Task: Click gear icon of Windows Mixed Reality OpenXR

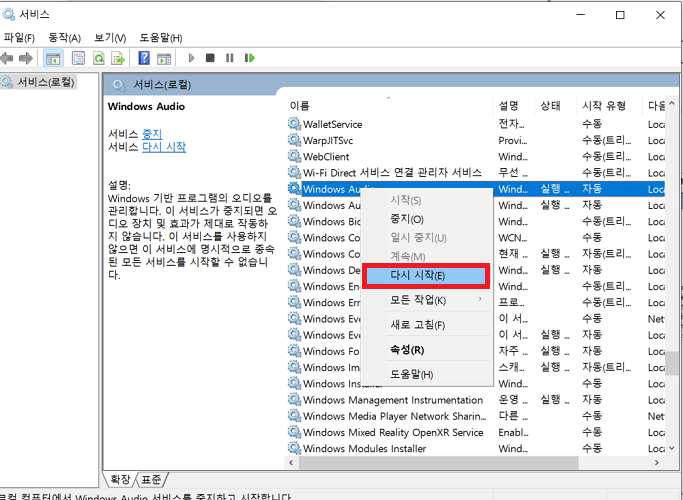Action: click(294, 432)
